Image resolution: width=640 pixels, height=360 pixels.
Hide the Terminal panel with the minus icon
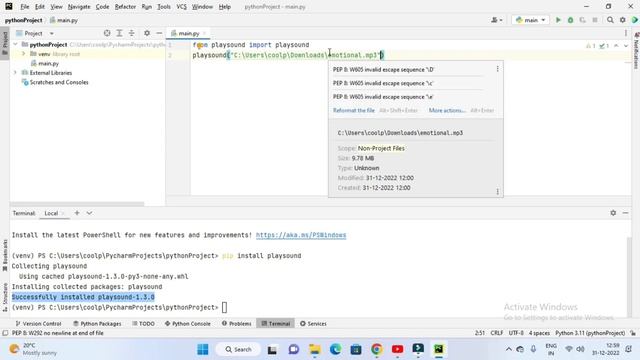click(x=625, y=213)
